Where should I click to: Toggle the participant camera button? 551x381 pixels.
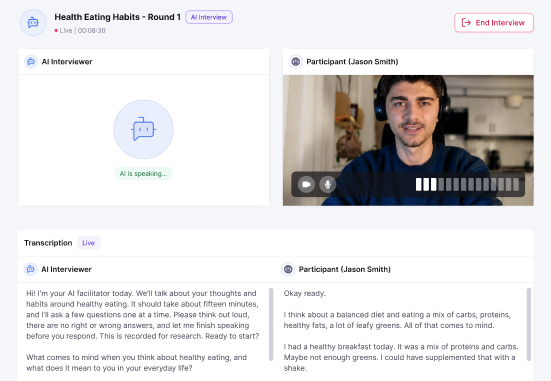(x=306, y=185)
